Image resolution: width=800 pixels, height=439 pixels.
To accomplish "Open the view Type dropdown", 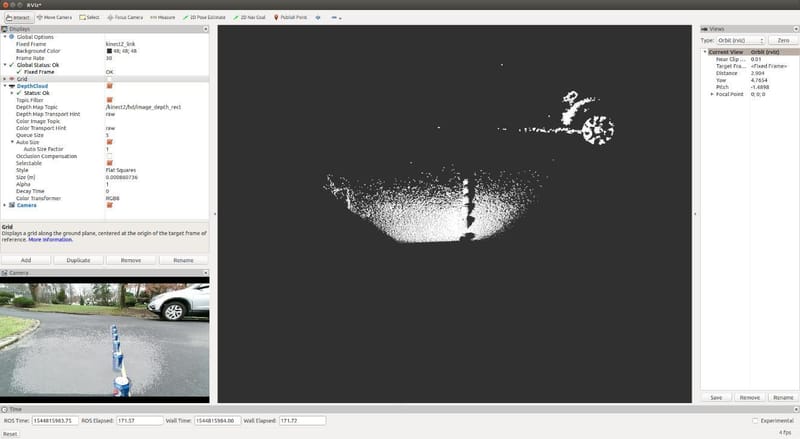I will tap(740, 40).
